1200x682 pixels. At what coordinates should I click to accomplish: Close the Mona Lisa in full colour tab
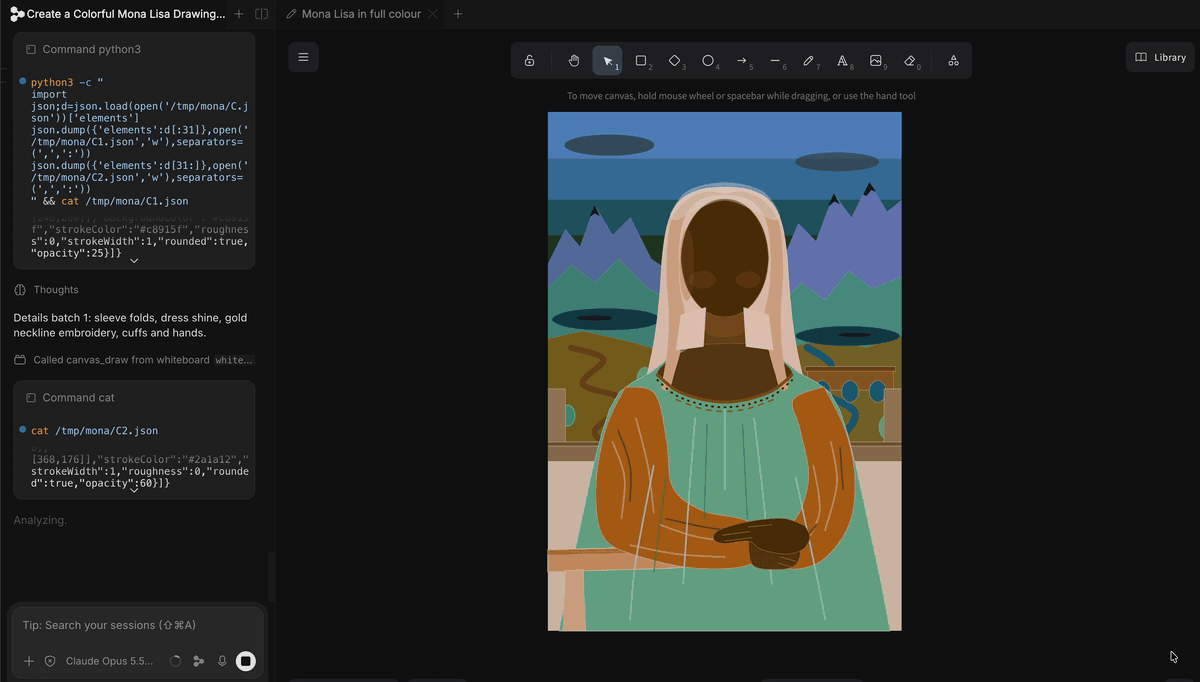point(432,14)
